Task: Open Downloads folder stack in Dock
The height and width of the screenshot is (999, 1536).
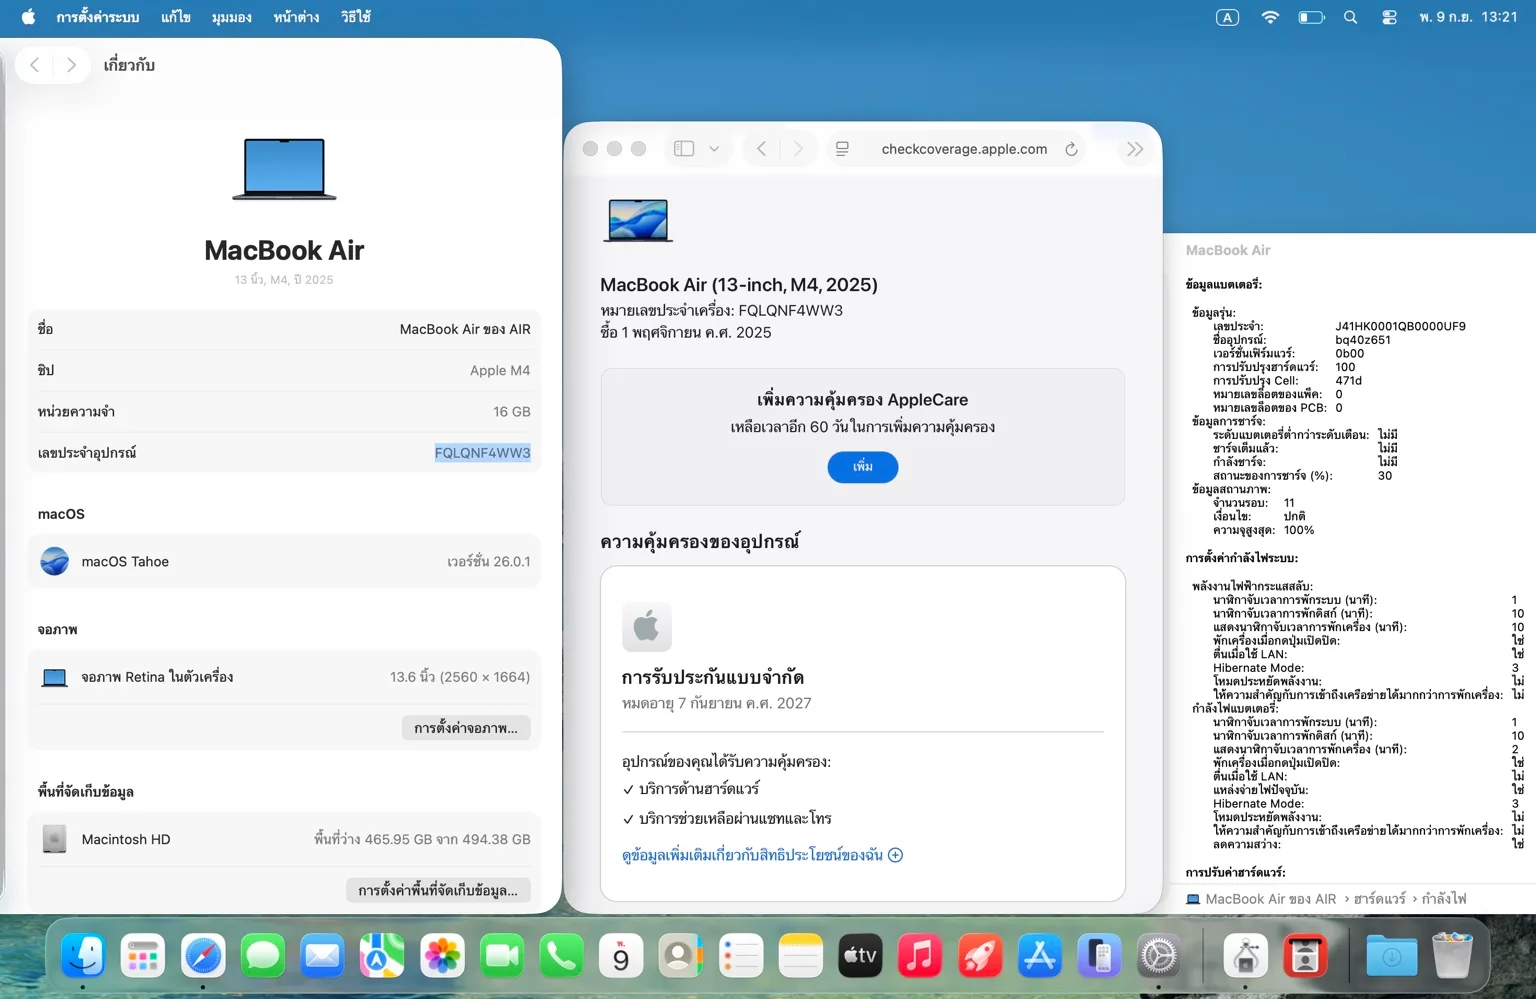Action: (1392, 957)
